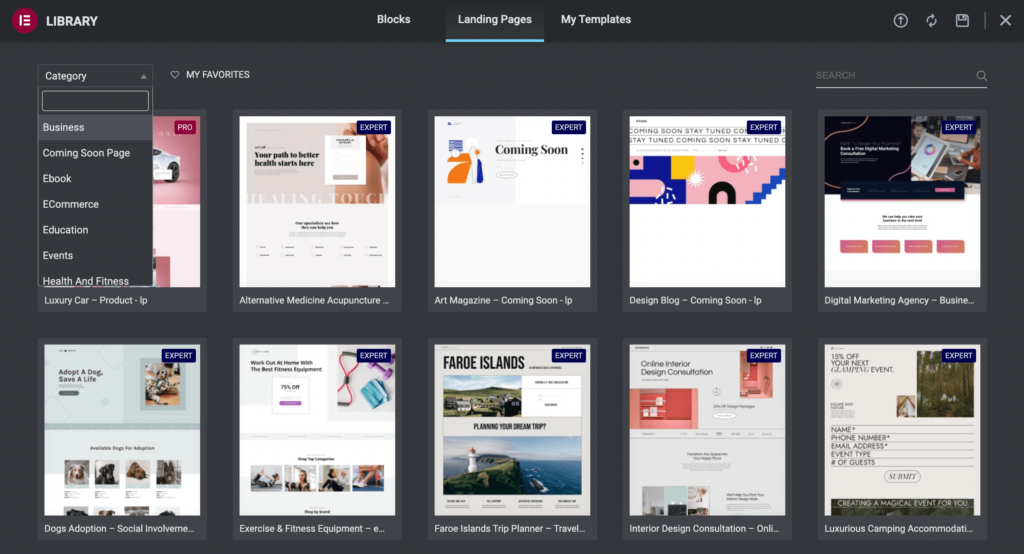Click PRO badge on Luxury Car template
This screenshot has width=1024, height=554.
coord(185,127)
